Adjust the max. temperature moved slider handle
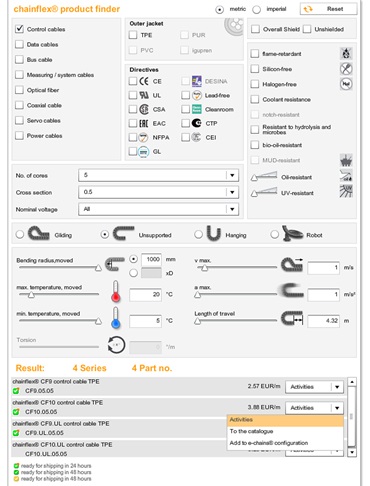370x486 pixels. (31, 295)
